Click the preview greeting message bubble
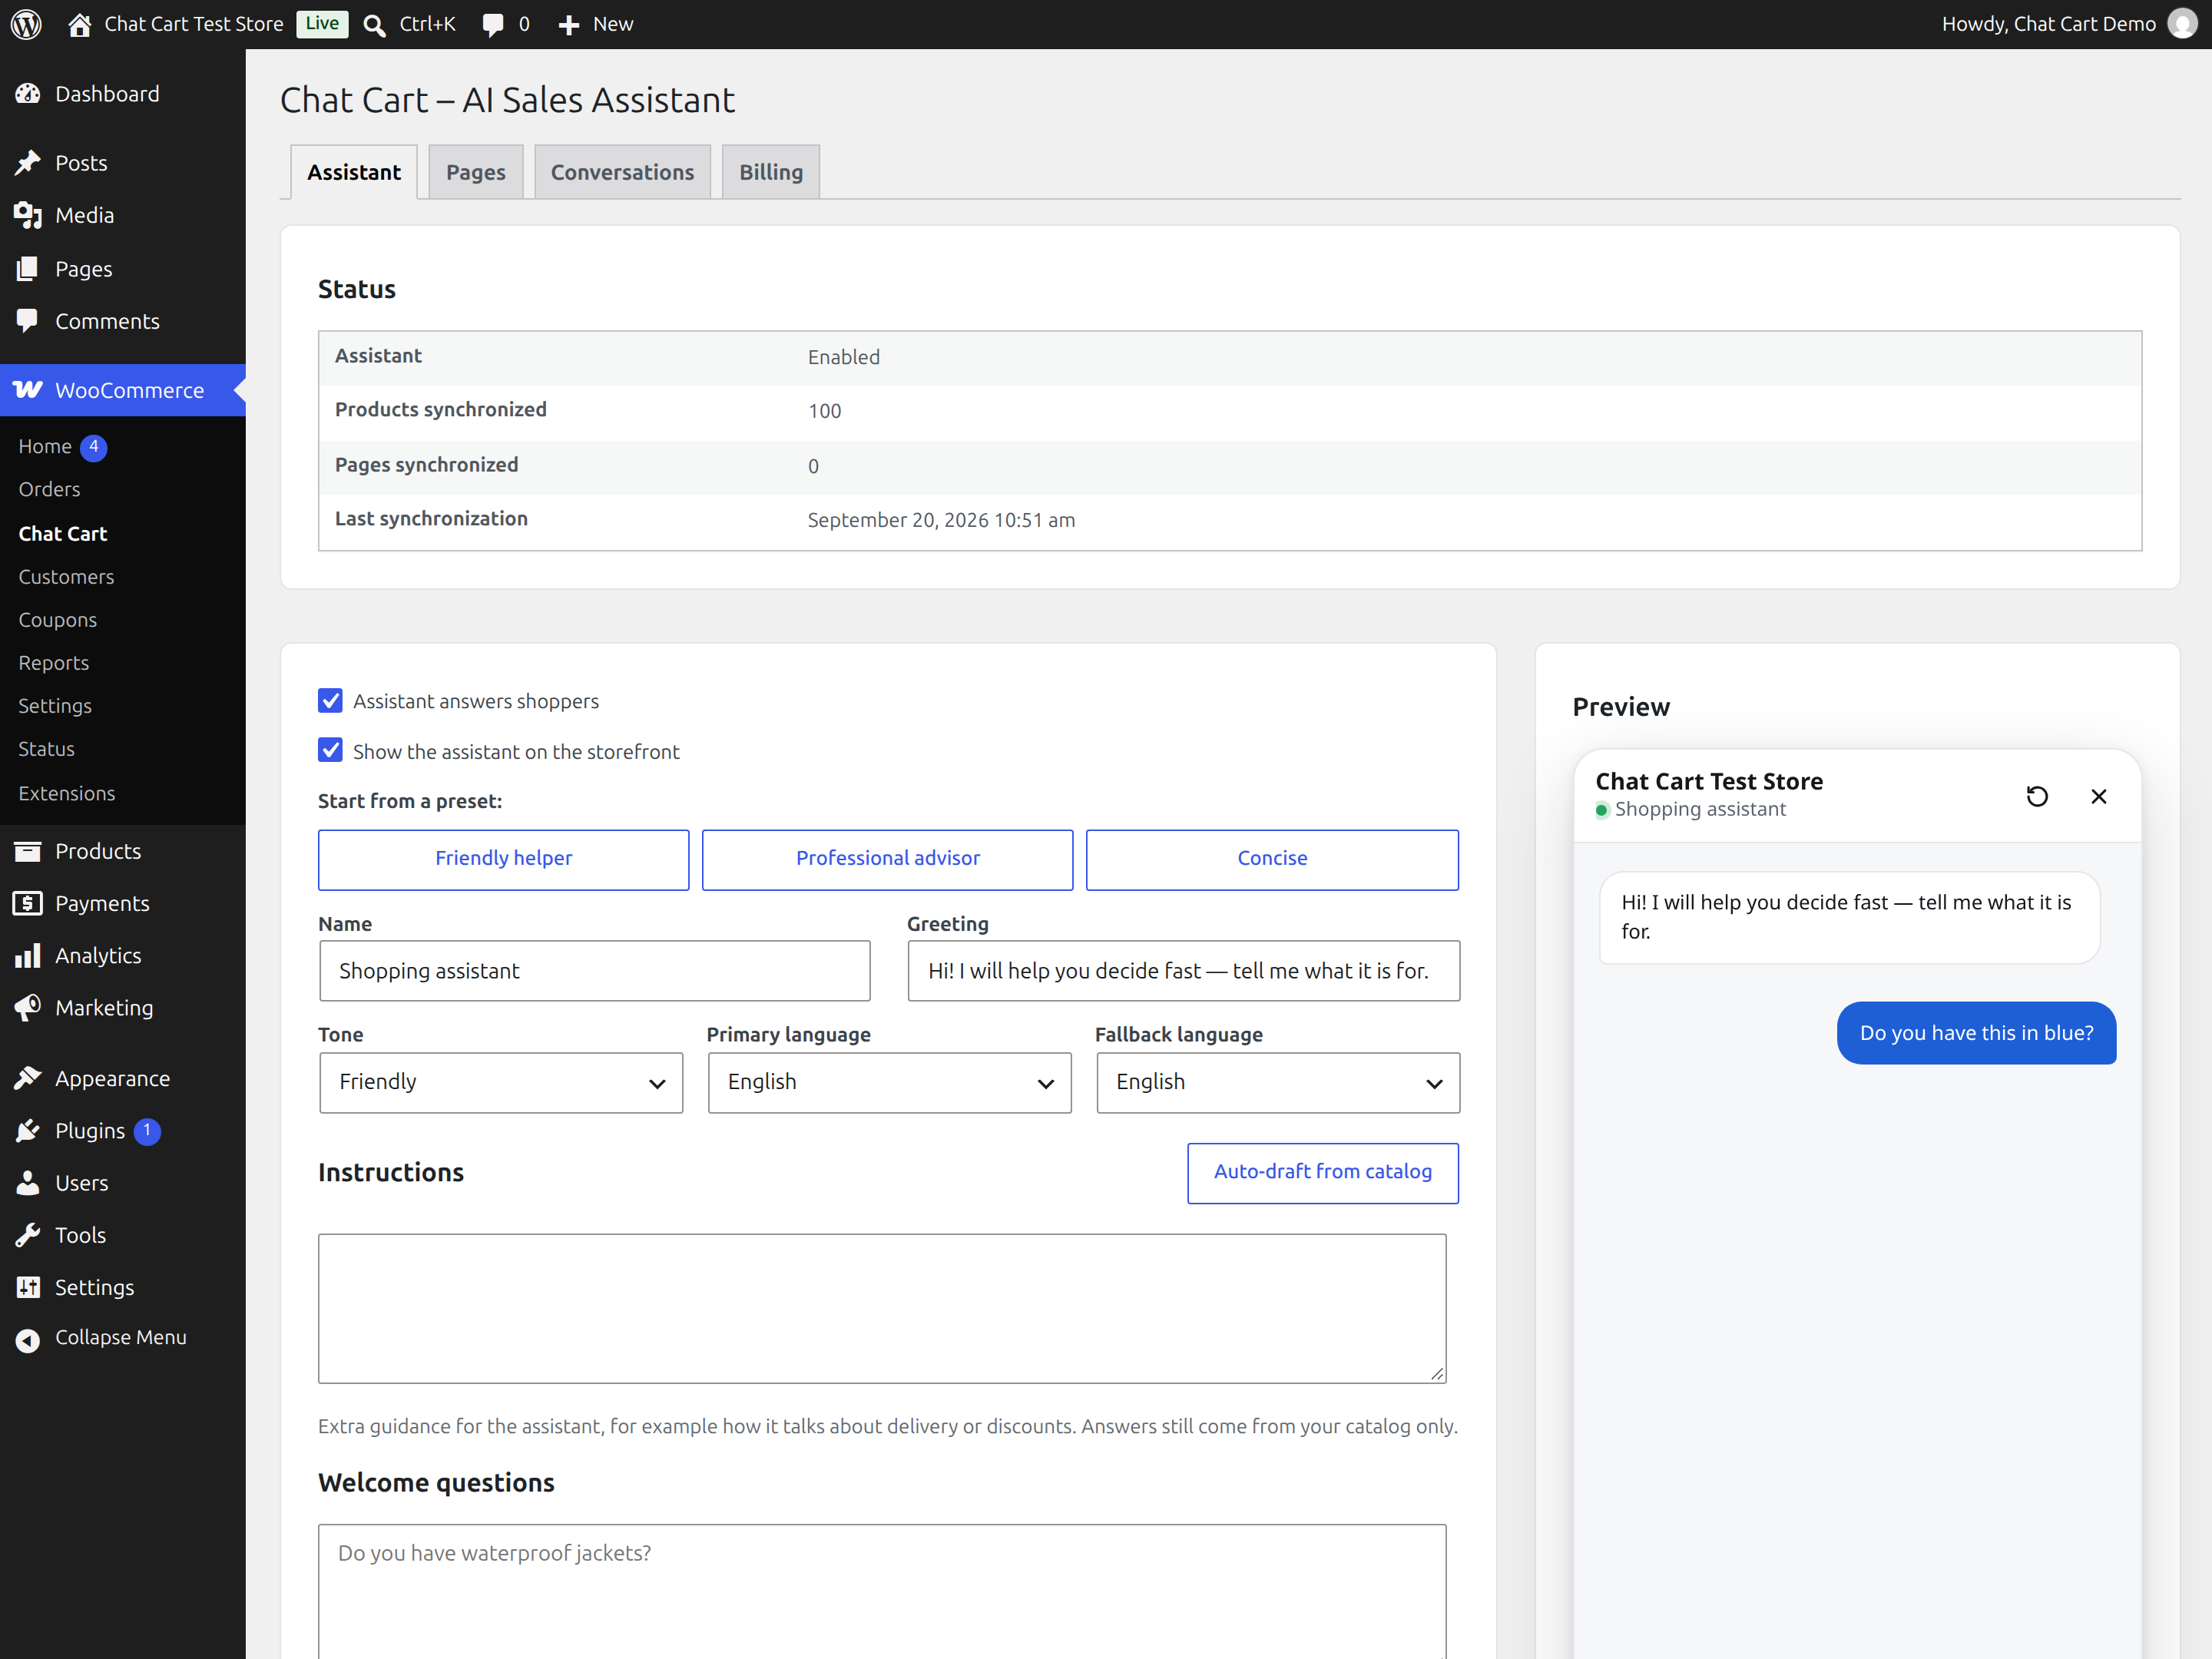This screenshot has width=2212, height=1659. (1849, 917)
